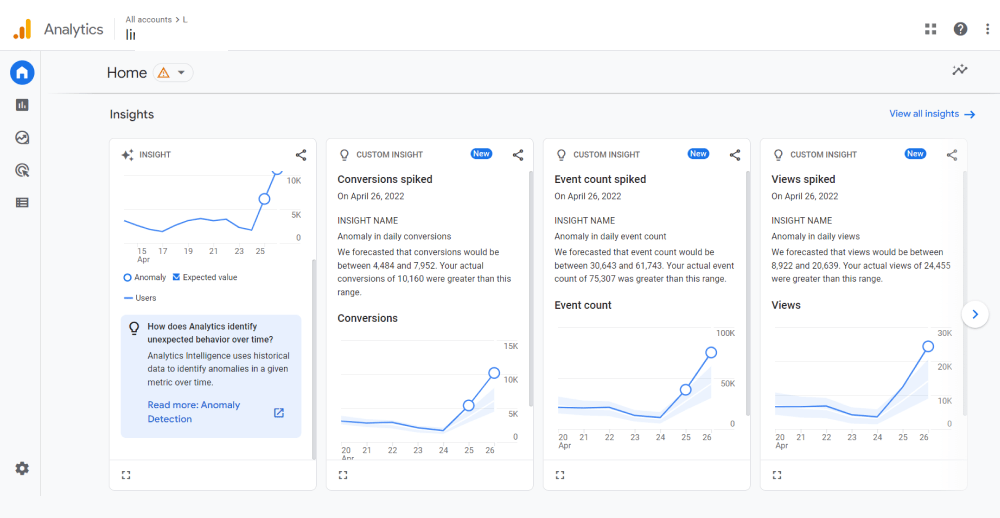Image resolution: width=1000 pixels, height=518 pixels.
Task: Share the Users anomaly insight card
Action: pyautogui.click(x=301, y=154)
